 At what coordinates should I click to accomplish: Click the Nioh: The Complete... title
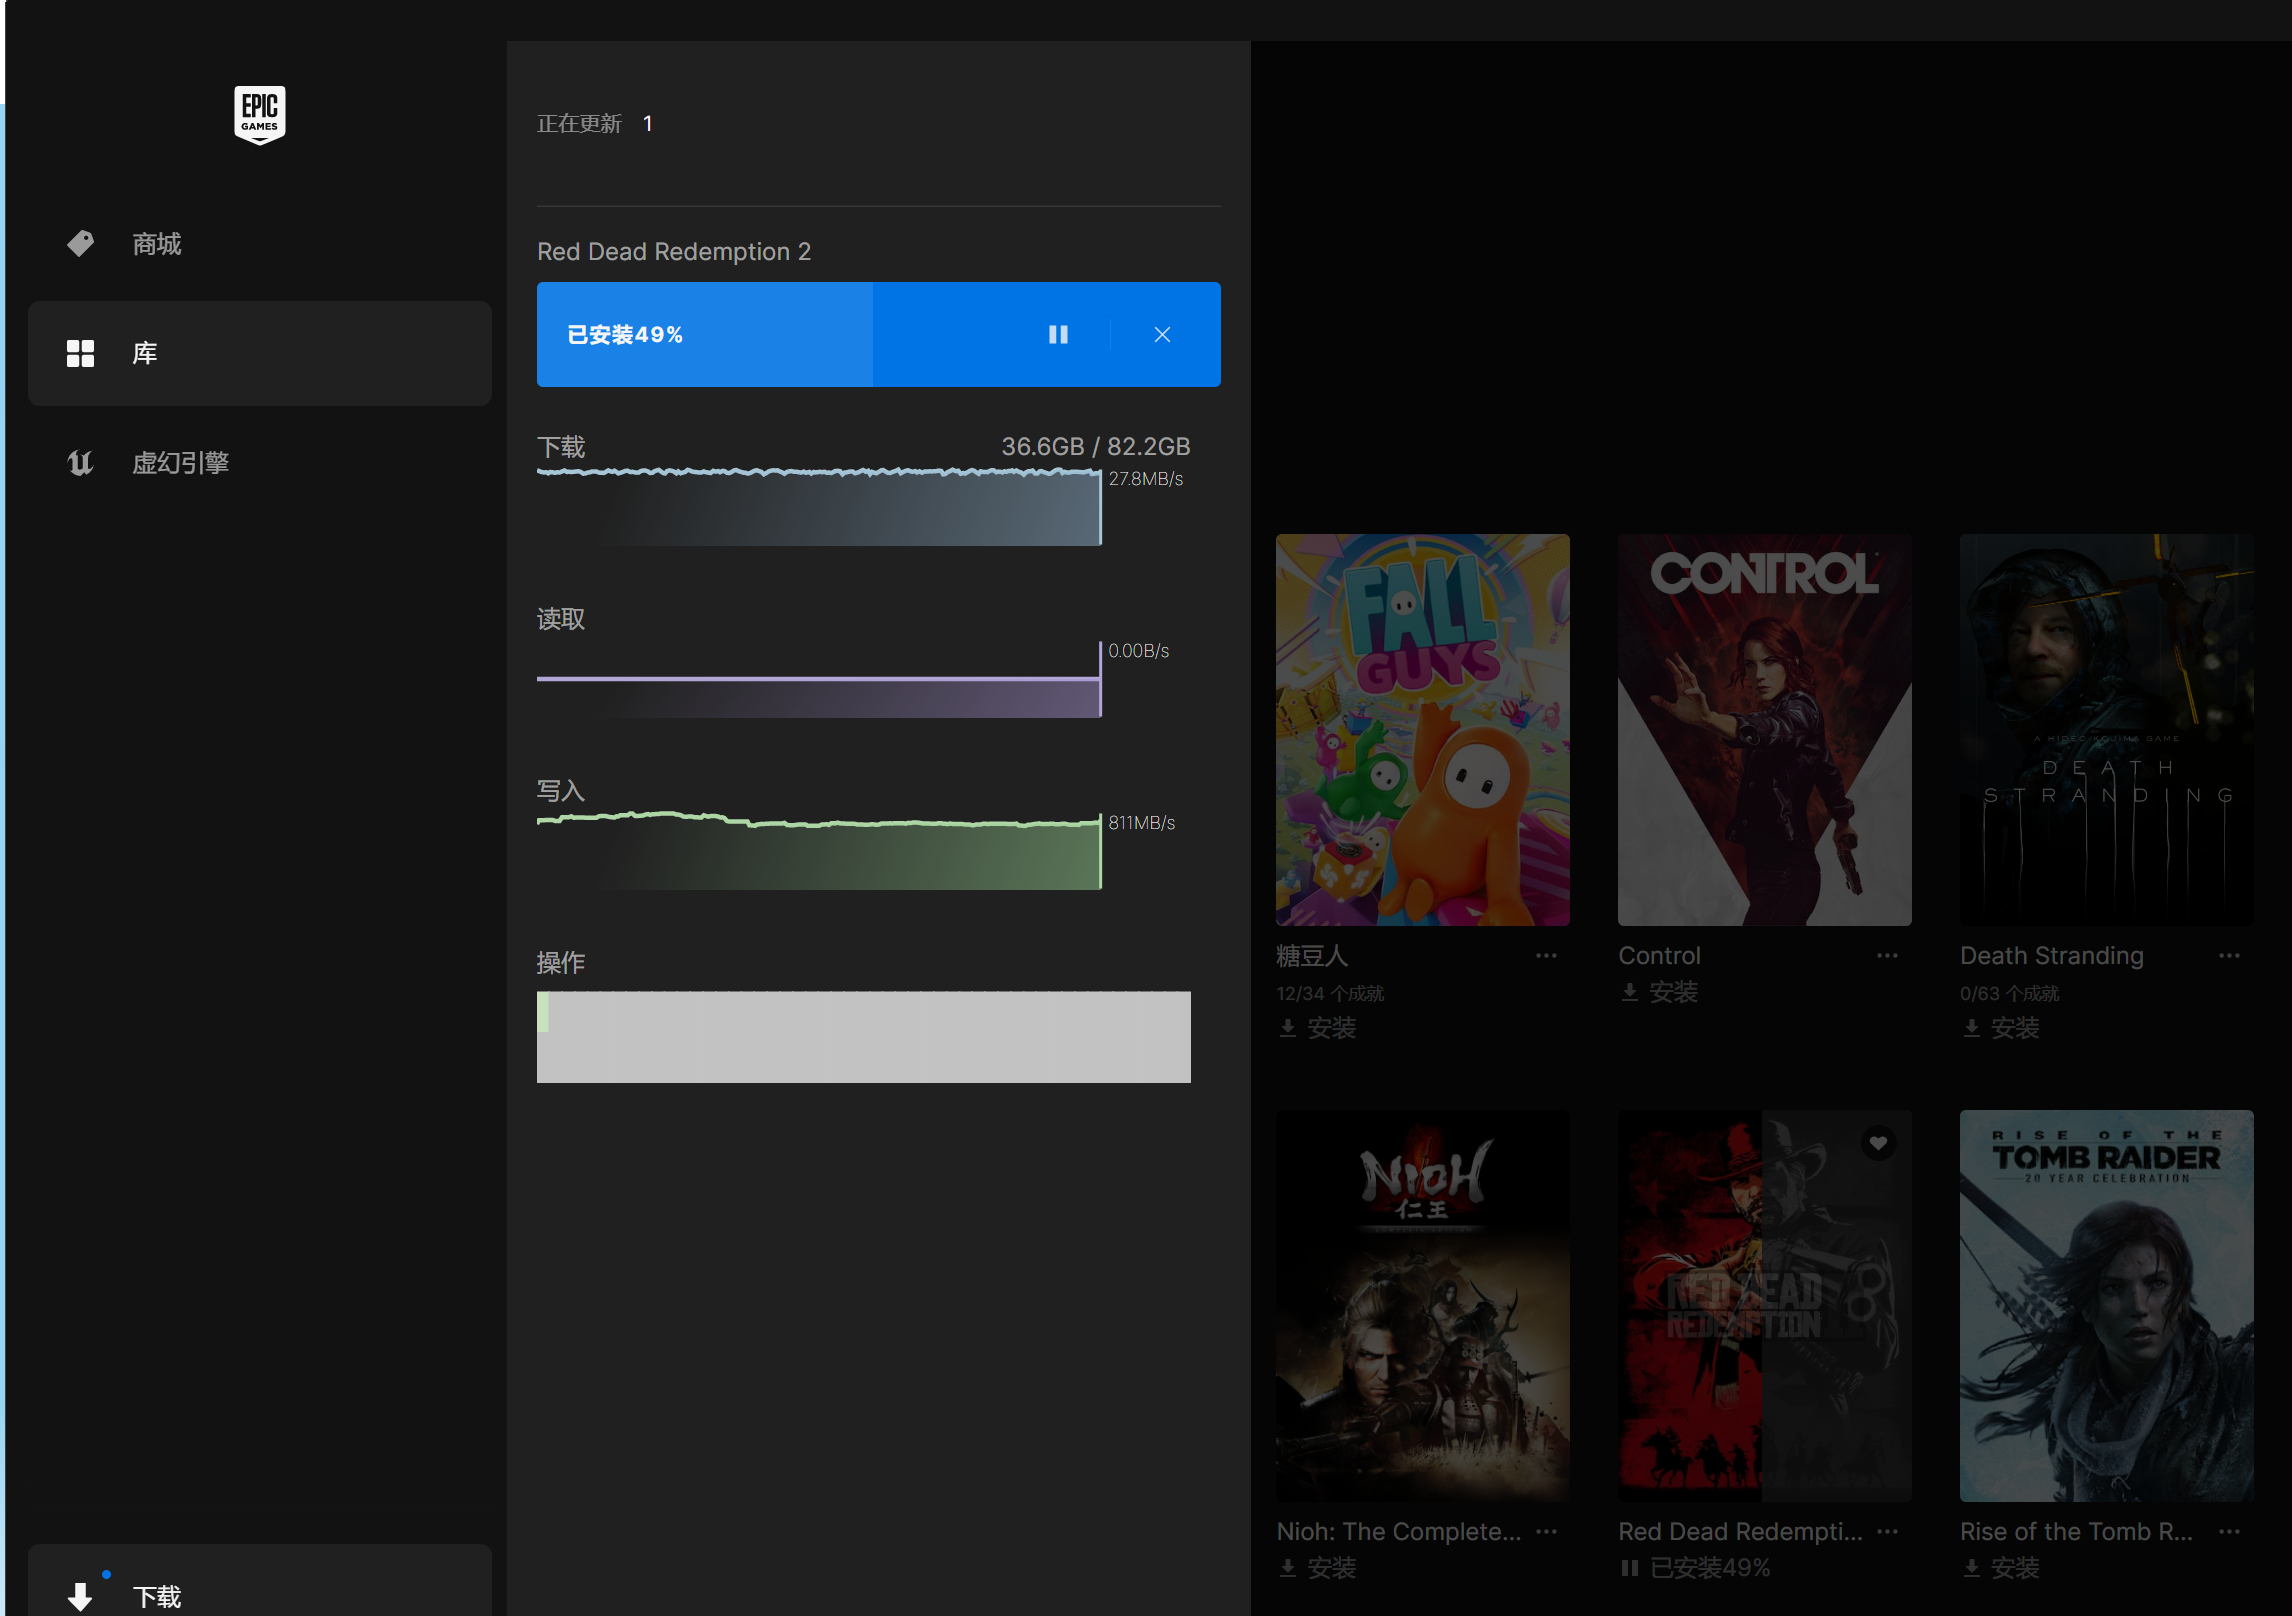coord(1399,1532)
